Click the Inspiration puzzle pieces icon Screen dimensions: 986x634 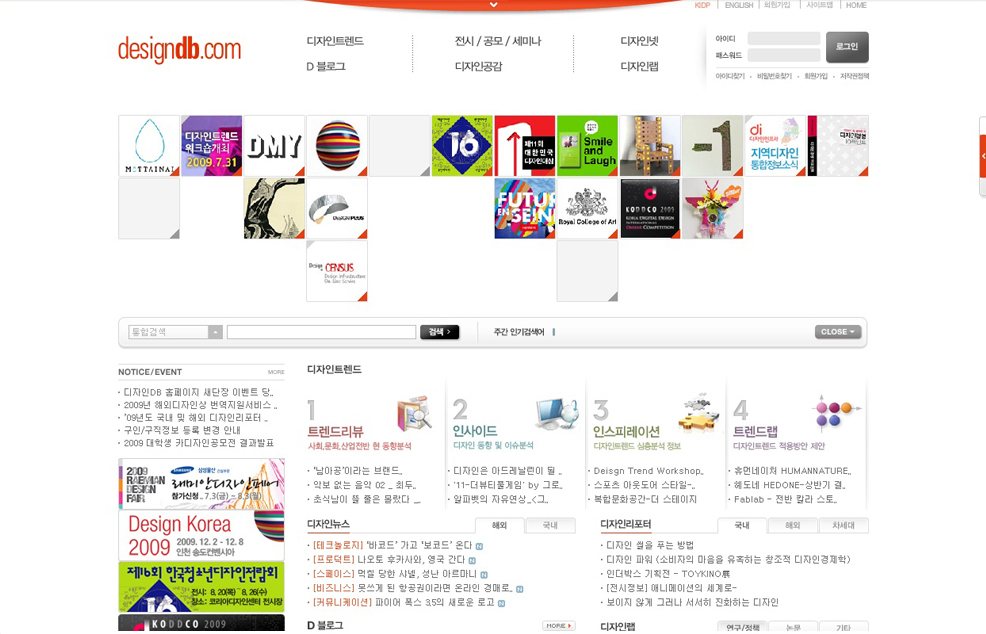pos(697,412)
